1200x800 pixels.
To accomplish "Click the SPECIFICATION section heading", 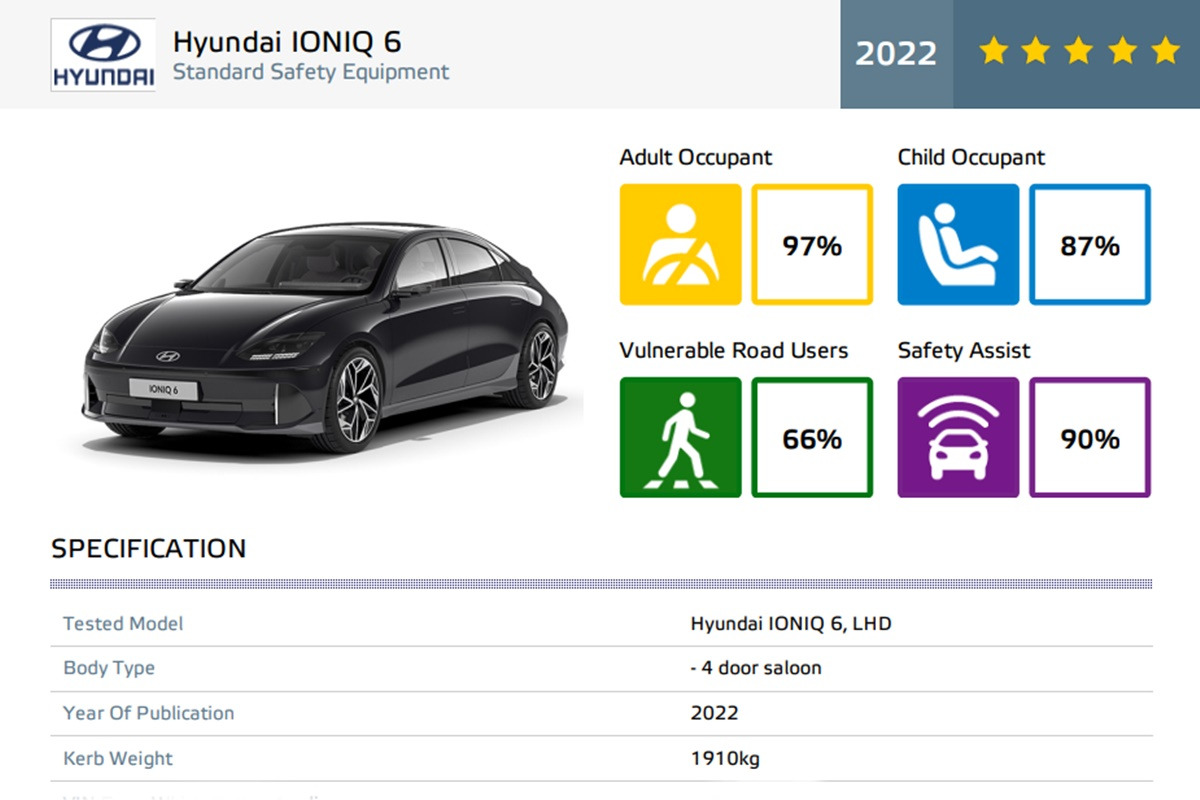I will 148,549.
